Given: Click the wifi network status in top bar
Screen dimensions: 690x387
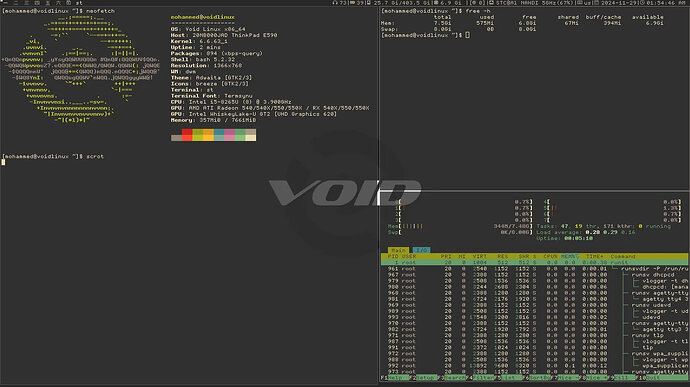Looking at the screenshot, I should 532,3.
